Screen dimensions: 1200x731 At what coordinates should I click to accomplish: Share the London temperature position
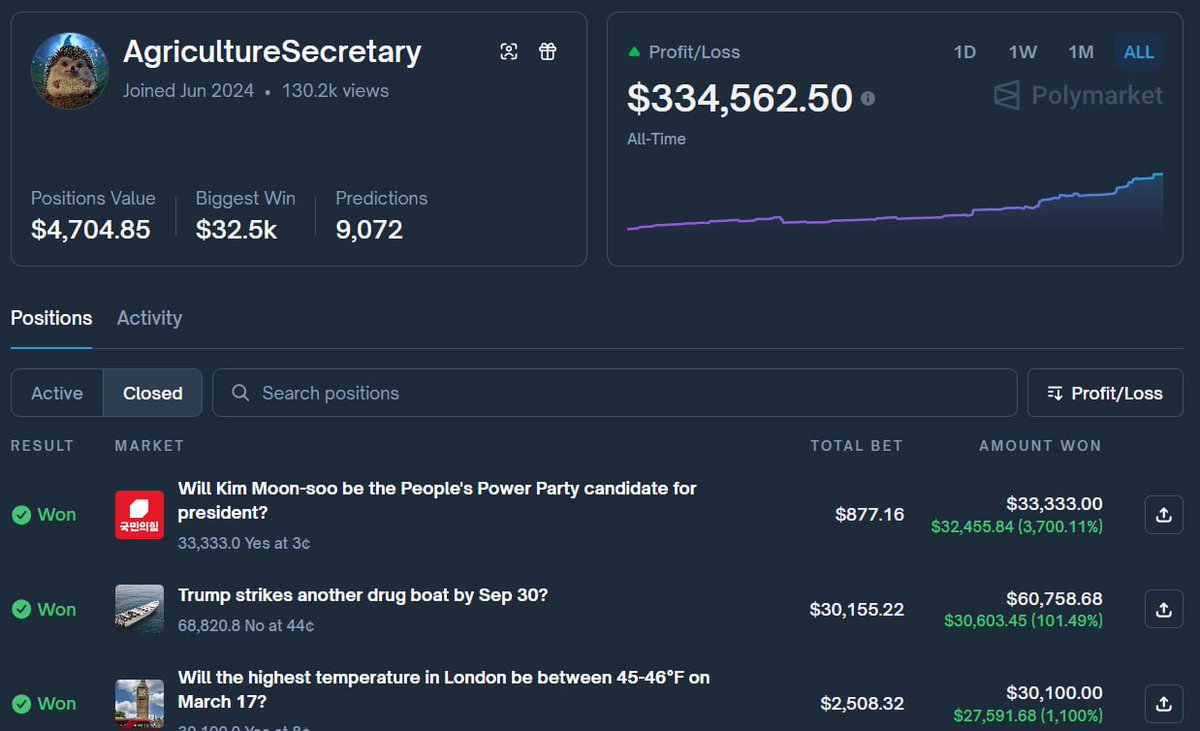pyautogui.click(x=1163, y=703)
